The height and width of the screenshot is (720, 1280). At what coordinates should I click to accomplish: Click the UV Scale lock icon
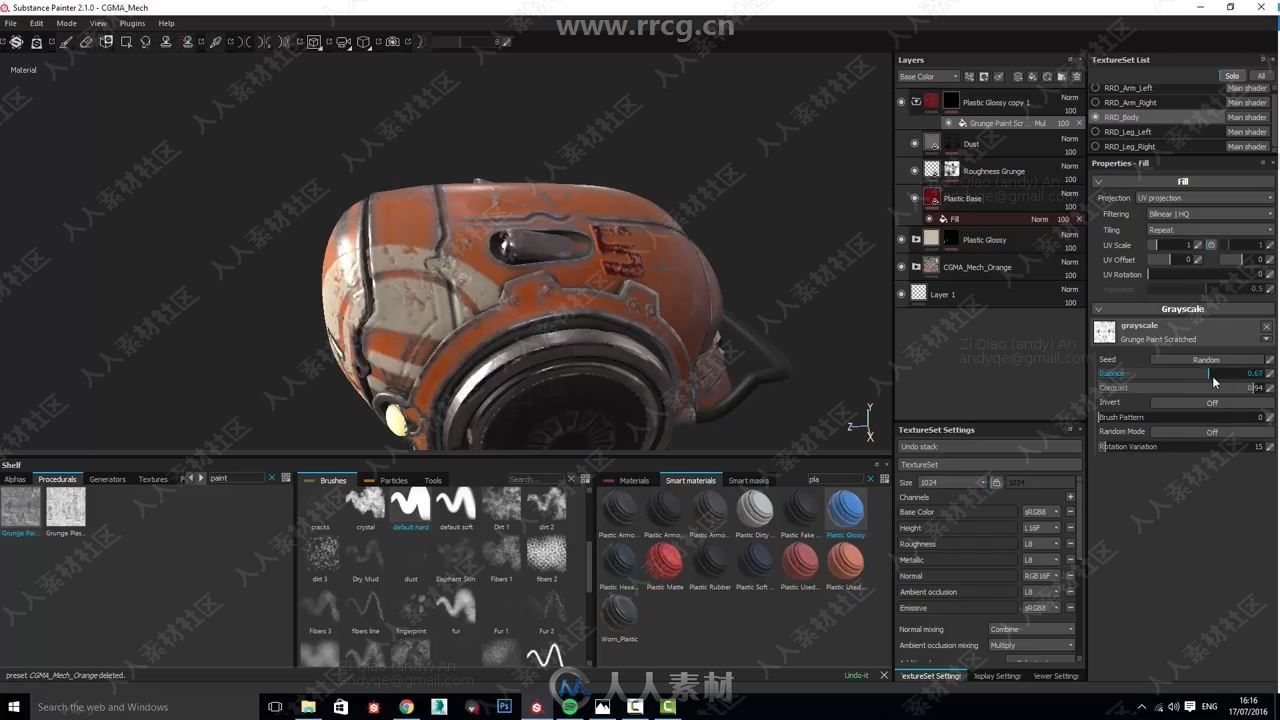1211,245
